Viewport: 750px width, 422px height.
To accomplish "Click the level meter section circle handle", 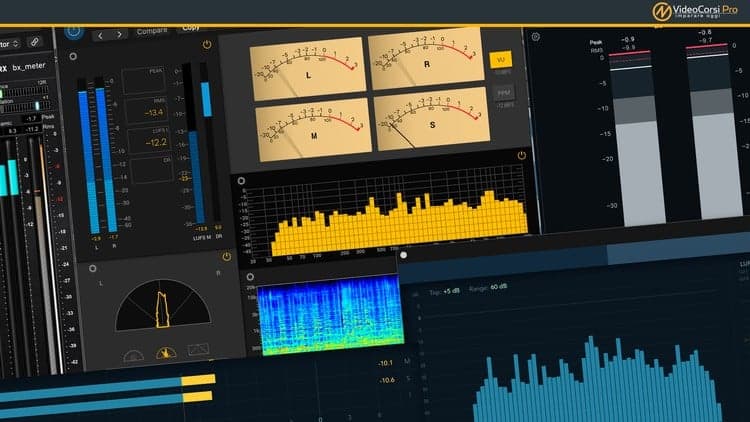I will (73, 56).
